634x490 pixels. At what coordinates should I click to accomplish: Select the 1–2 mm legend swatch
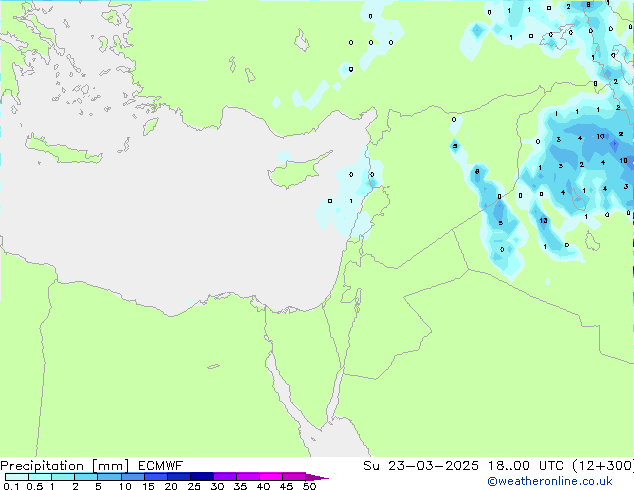pyautogui.click(x=63, y=477)
